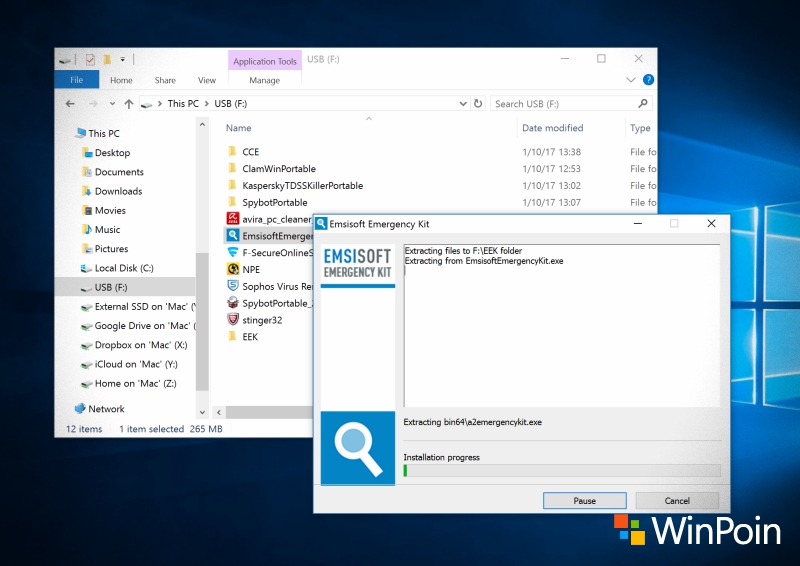This screenshot has width=800, height=566.
Task: Click the Installation progress bar
Action: [x=562, y=471]
